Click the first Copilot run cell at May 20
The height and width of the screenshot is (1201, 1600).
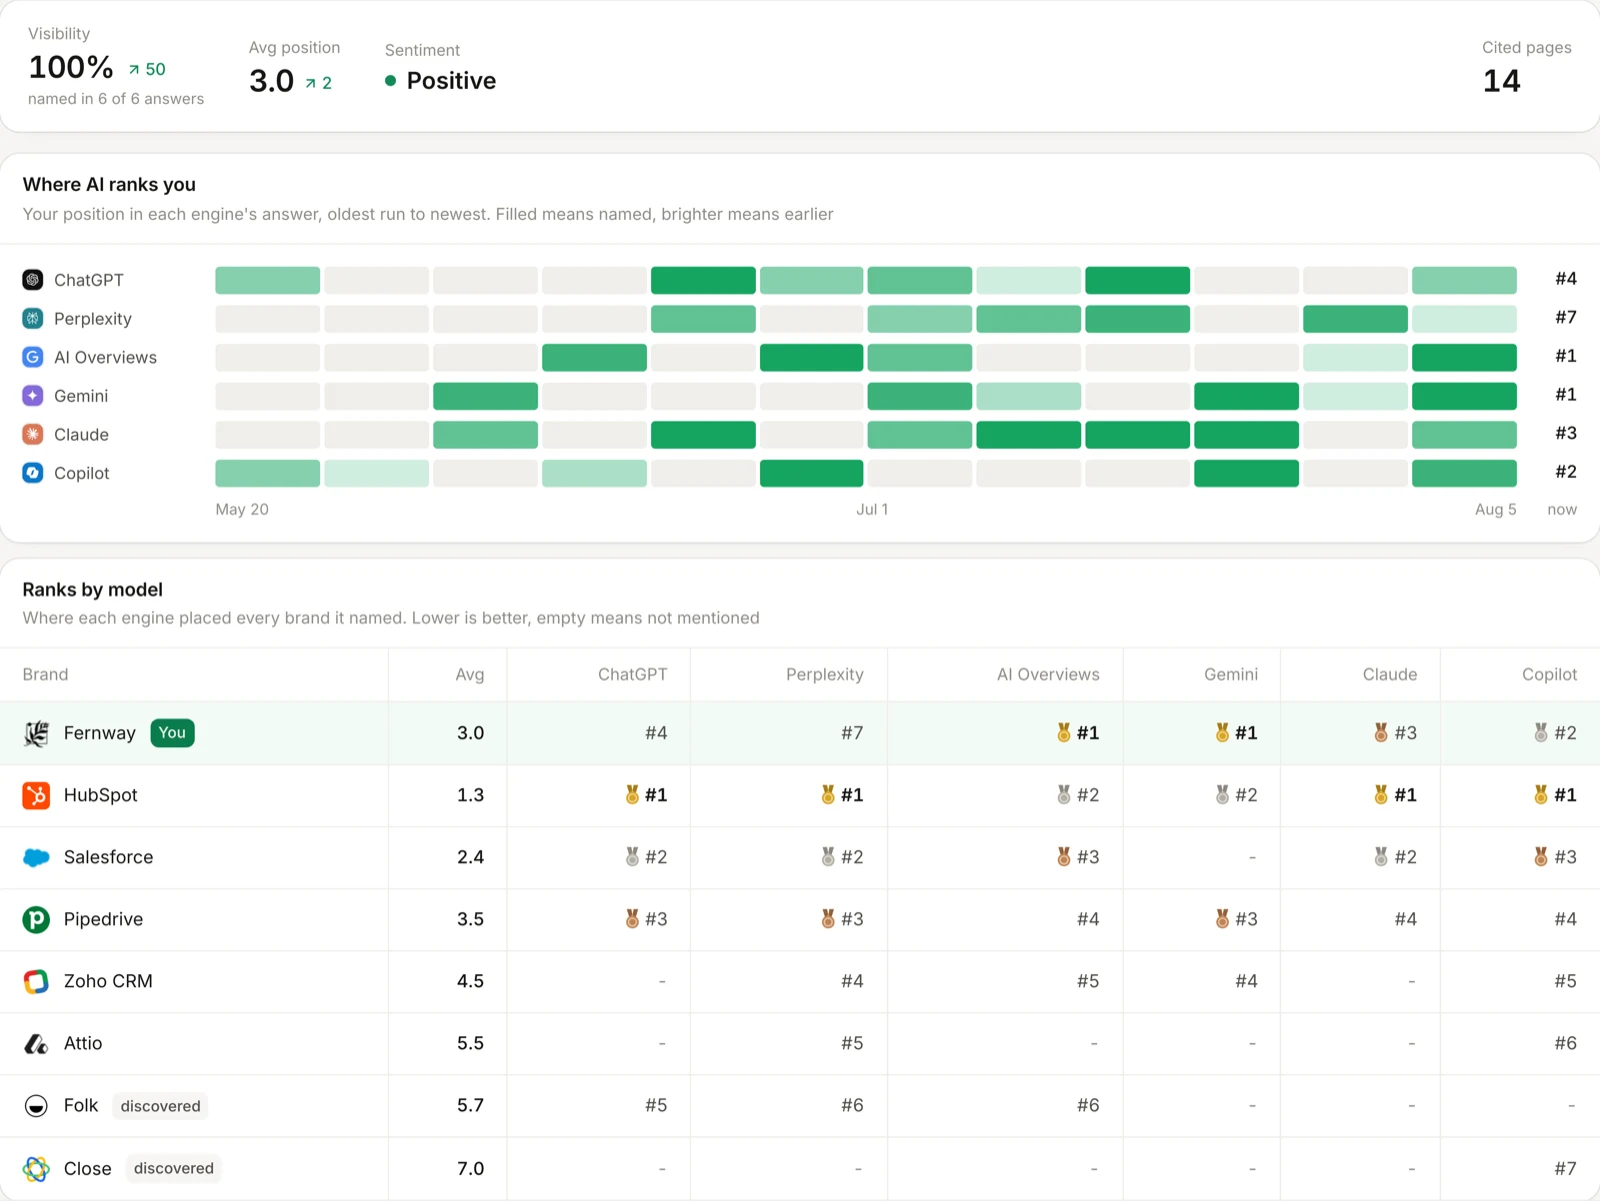coord(268,473)
